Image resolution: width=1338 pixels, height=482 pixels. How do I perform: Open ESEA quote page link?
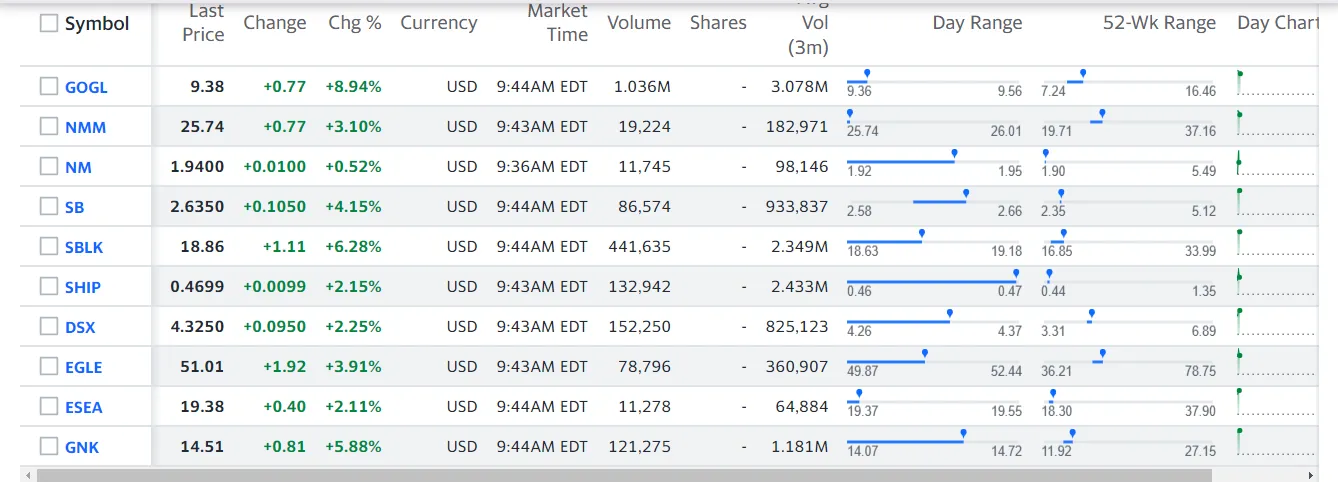click(x=84, y=407)
